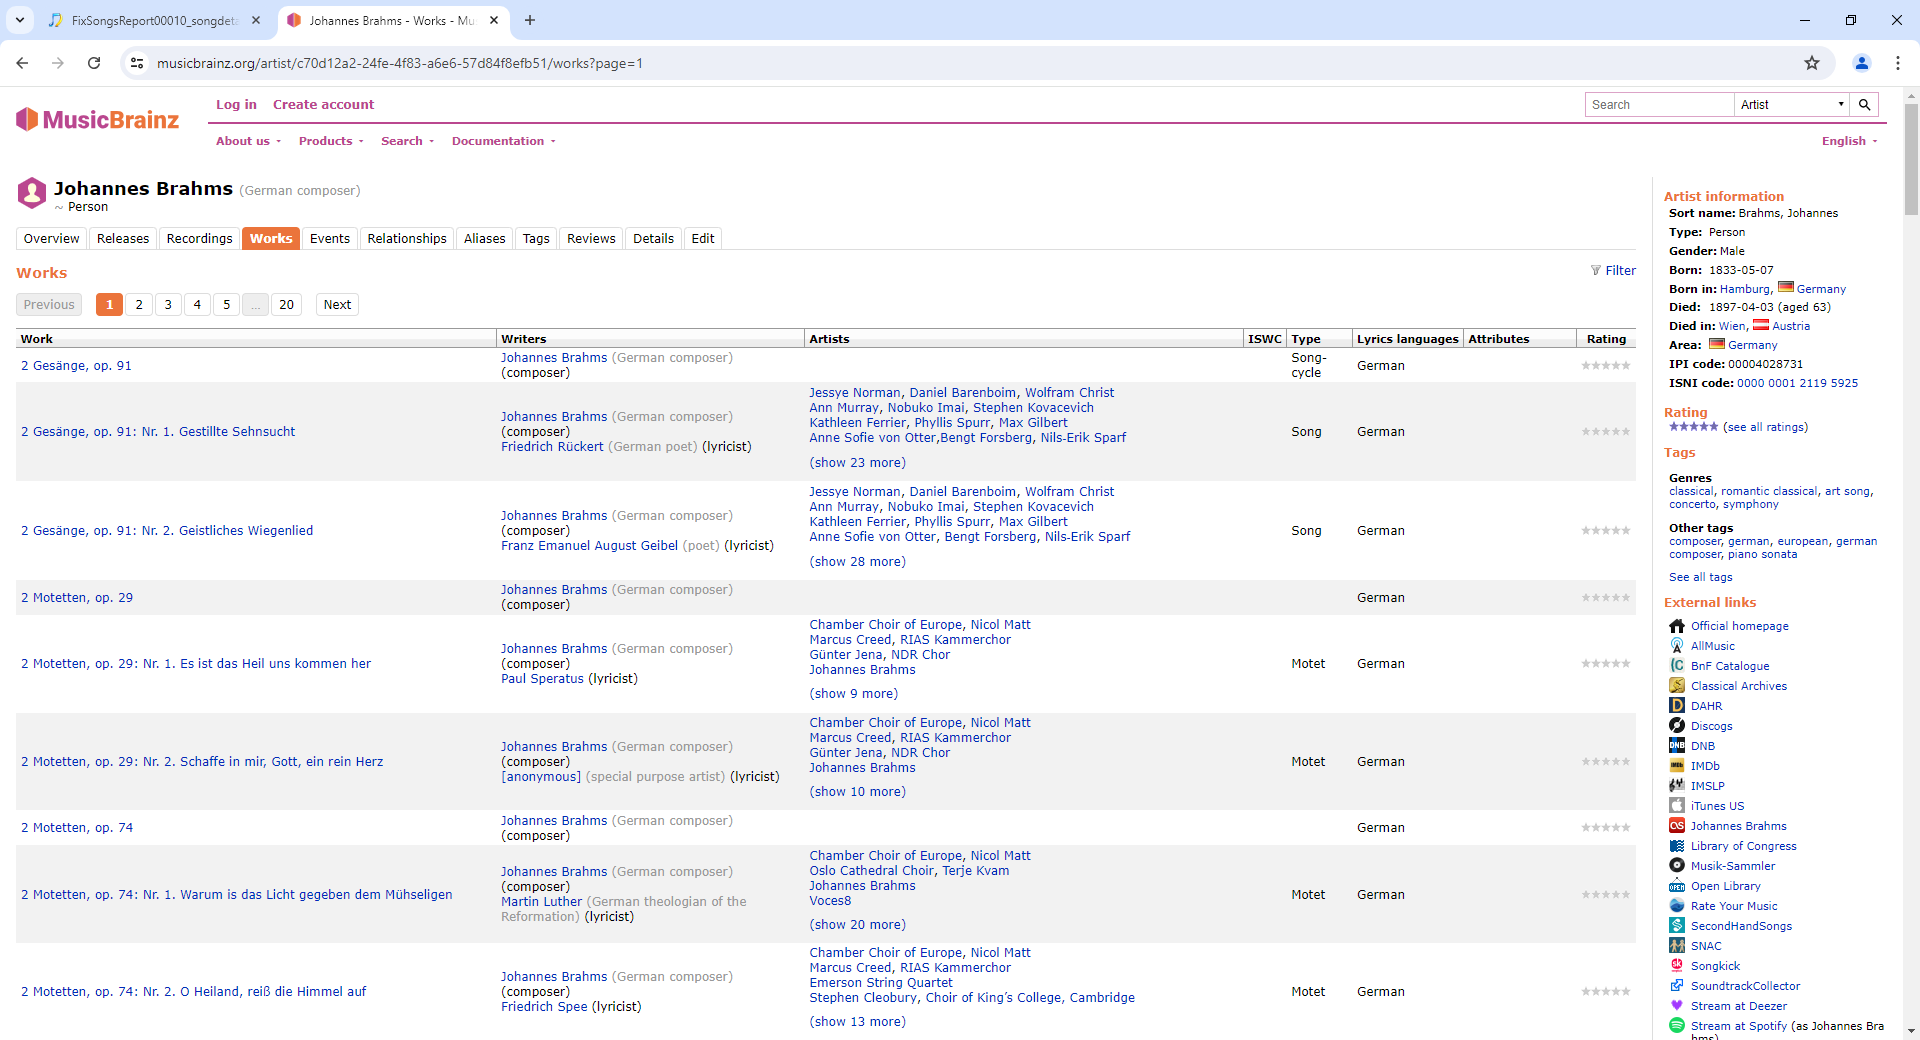Click in the Search input field

click(x=1660, y=105)
